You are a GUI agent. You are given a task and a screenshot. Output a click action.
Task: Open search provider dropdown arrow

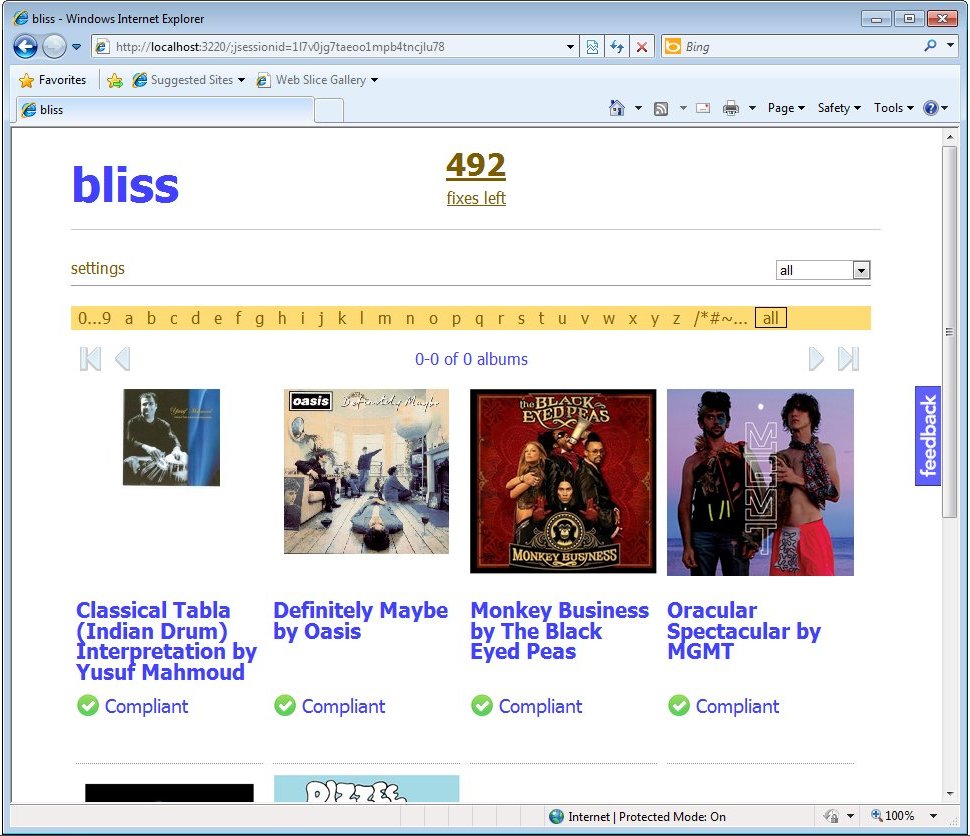pos(950,46)
